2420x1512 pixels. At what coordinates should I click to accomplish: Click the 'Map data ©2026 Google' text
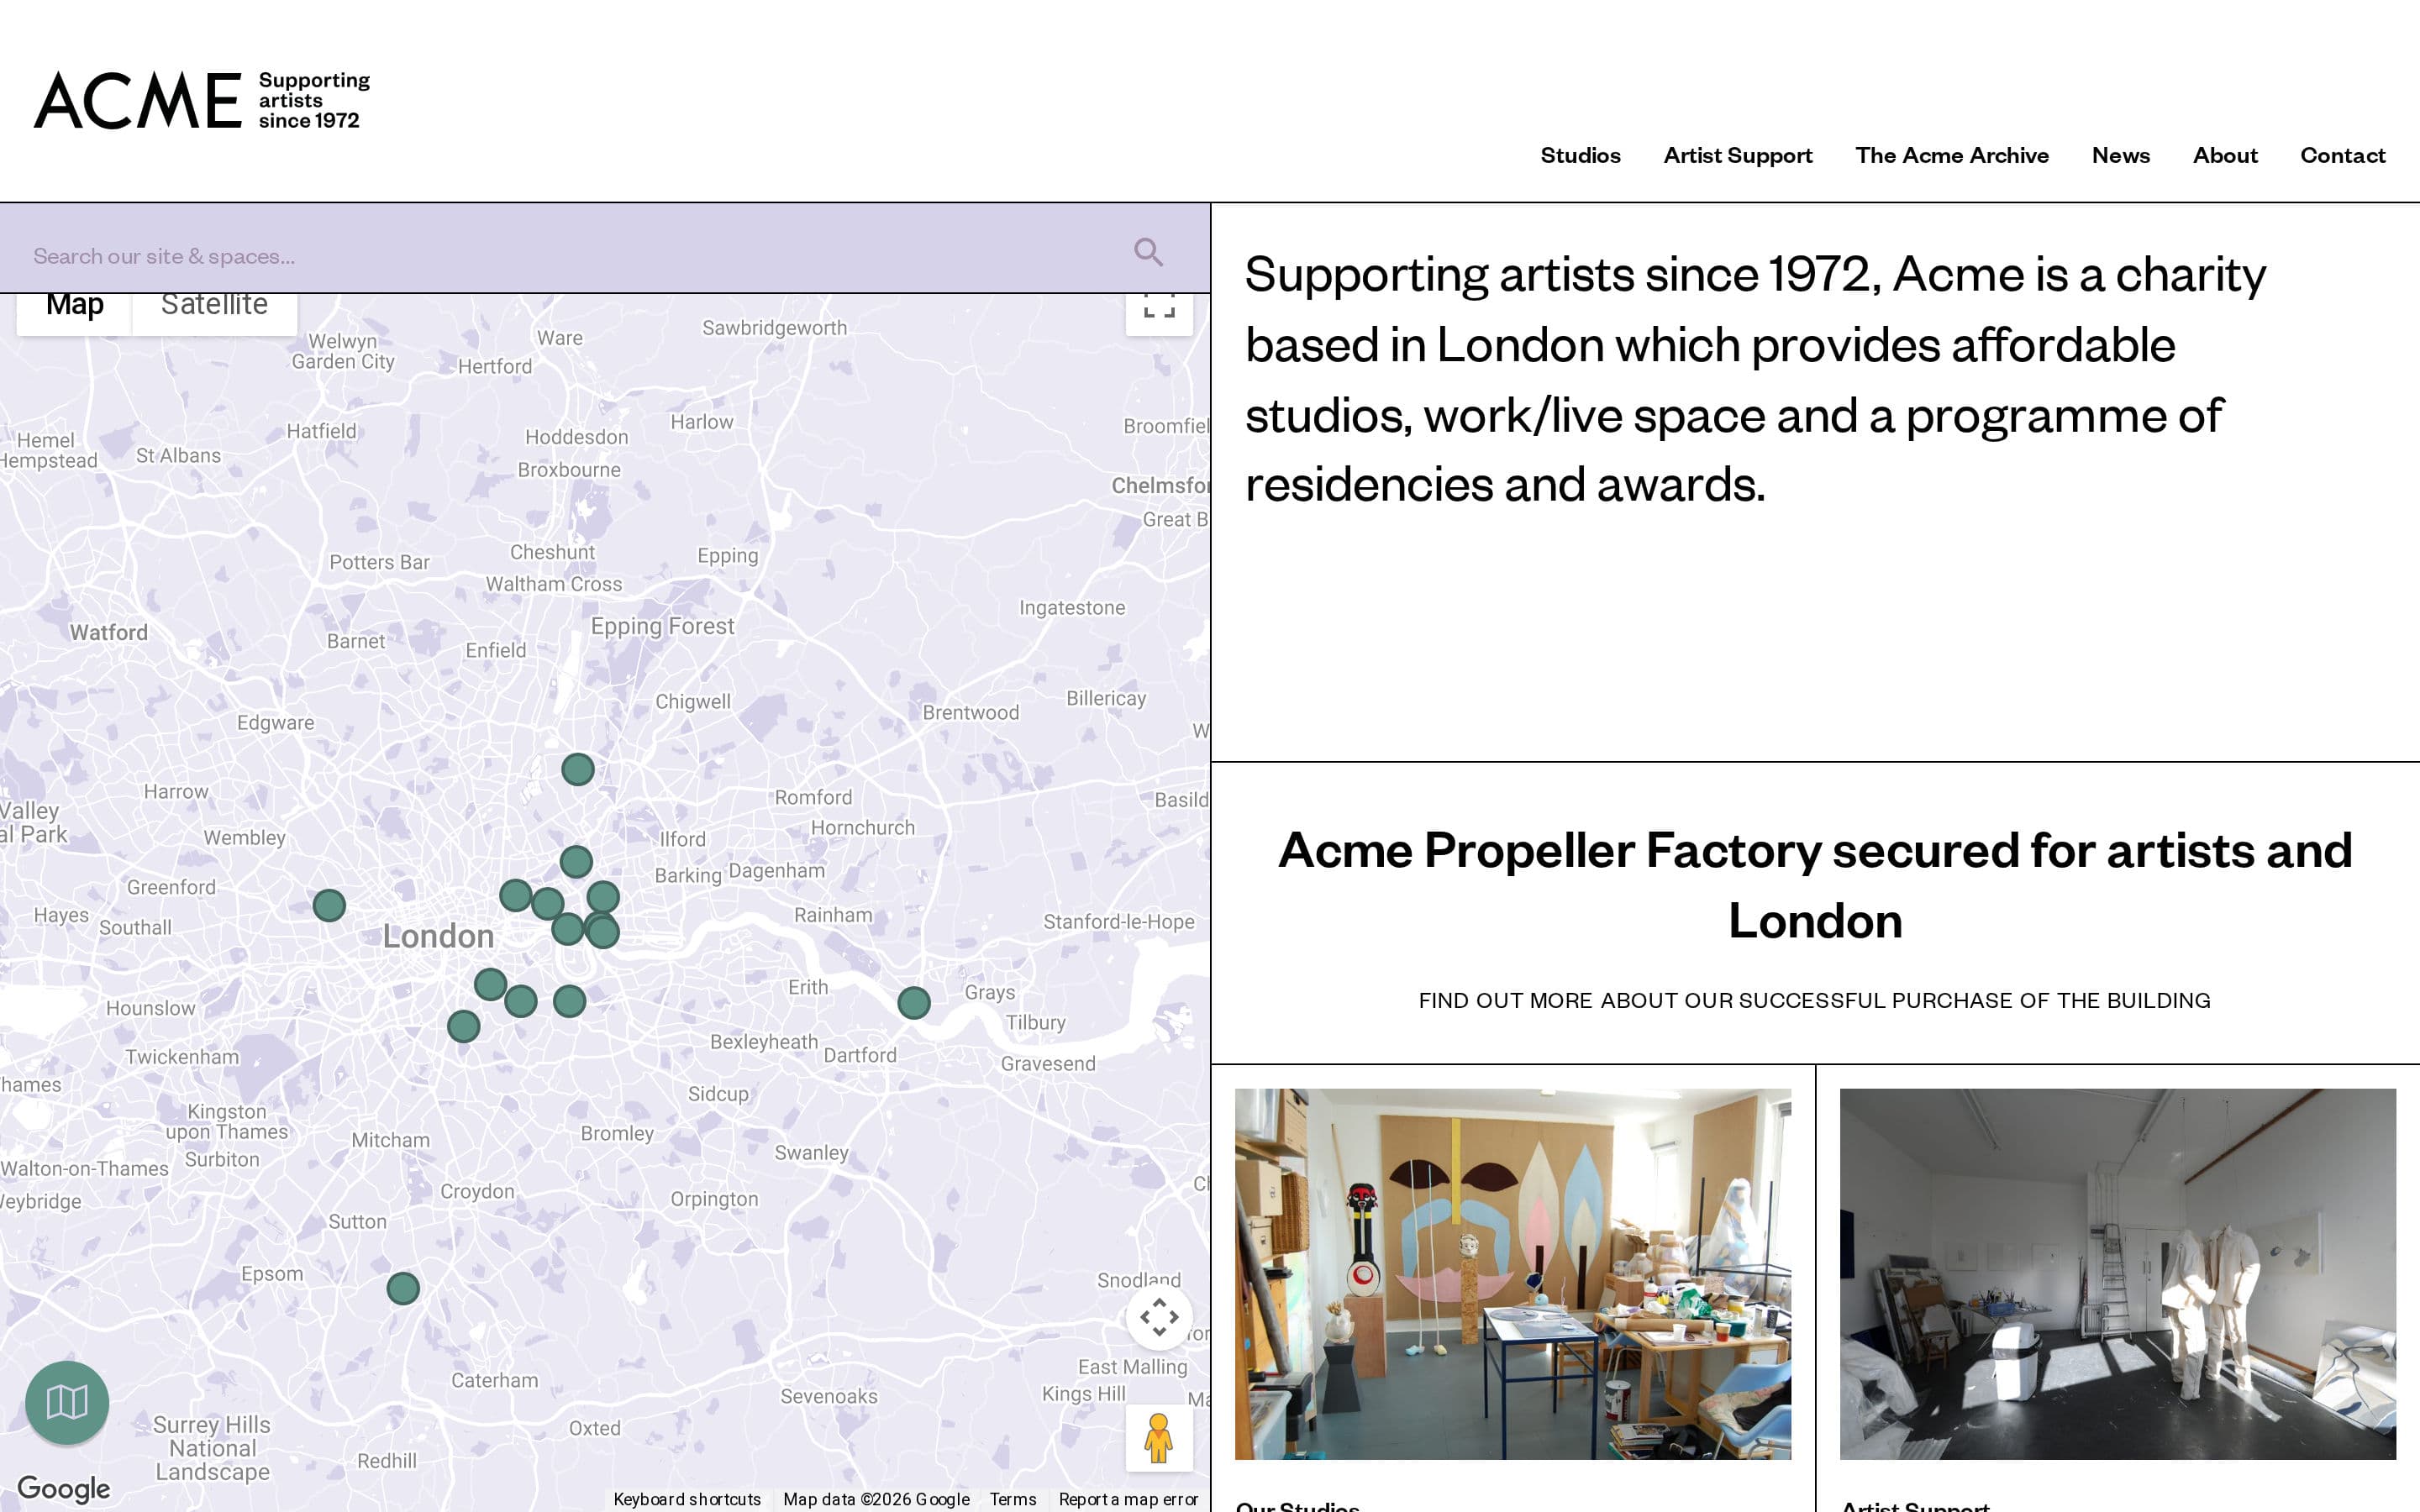tap(876, 1499)
